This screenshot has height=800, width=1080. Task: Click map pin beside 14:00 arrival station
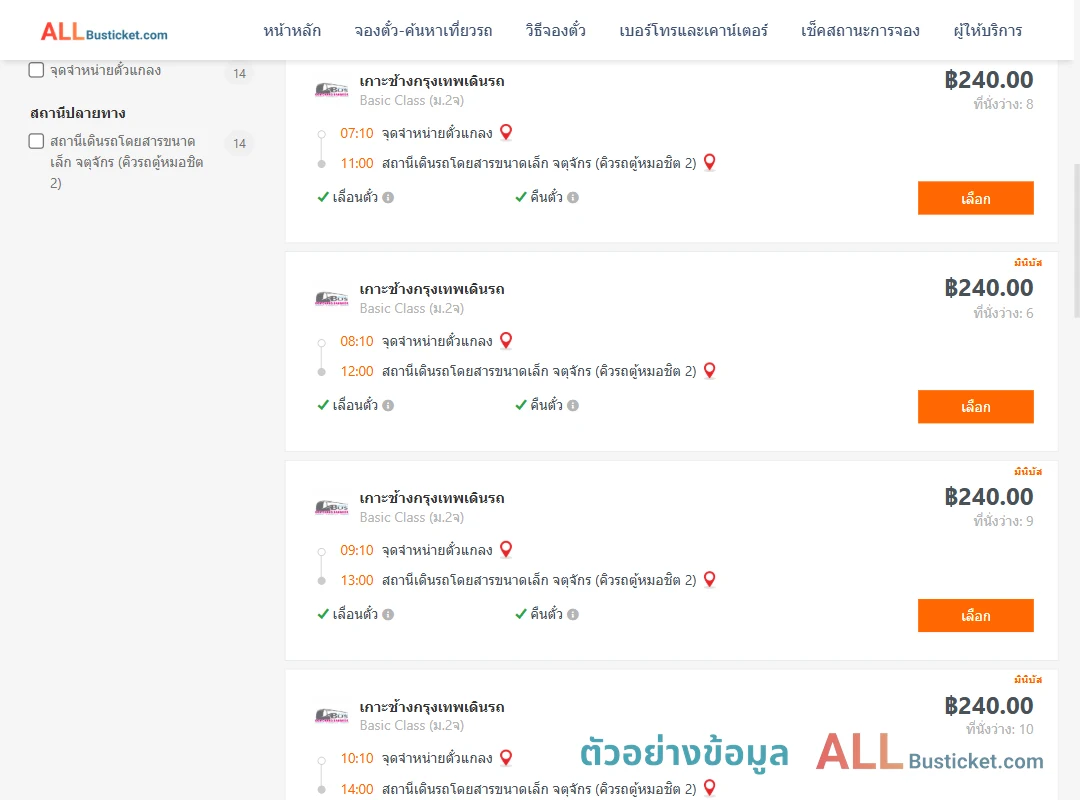(x=709, y=788)
